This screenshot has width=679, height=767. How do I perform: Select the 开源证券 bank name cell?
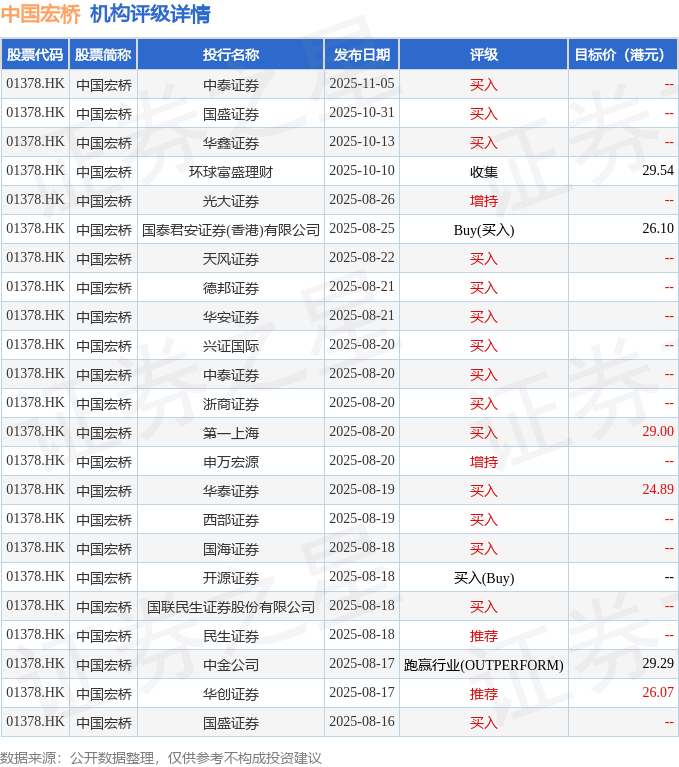coord(231,578)
